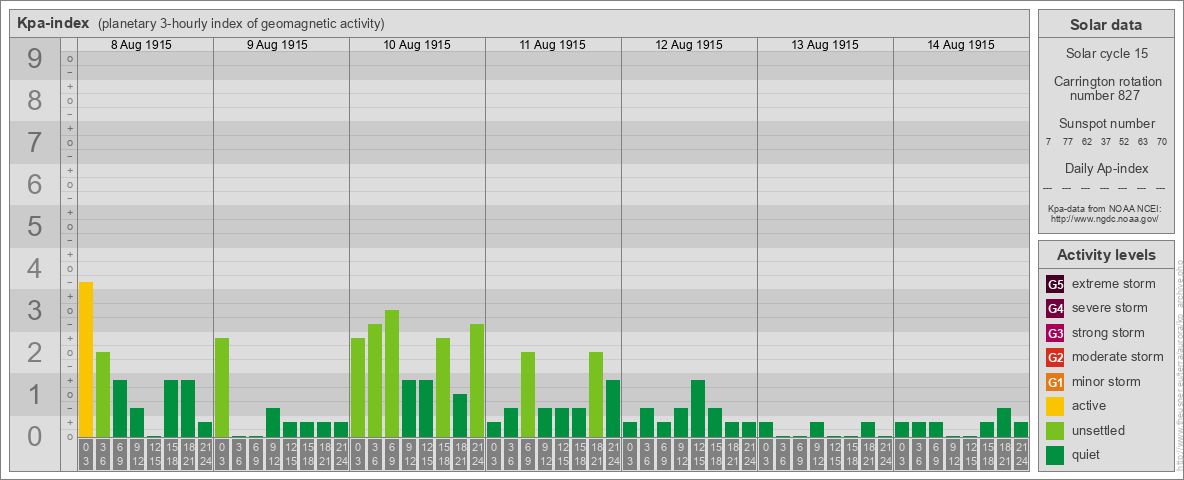Viewport: 1184px width, 480px height.
Task: Click sunspot value 77
Action: point(1067,141)
